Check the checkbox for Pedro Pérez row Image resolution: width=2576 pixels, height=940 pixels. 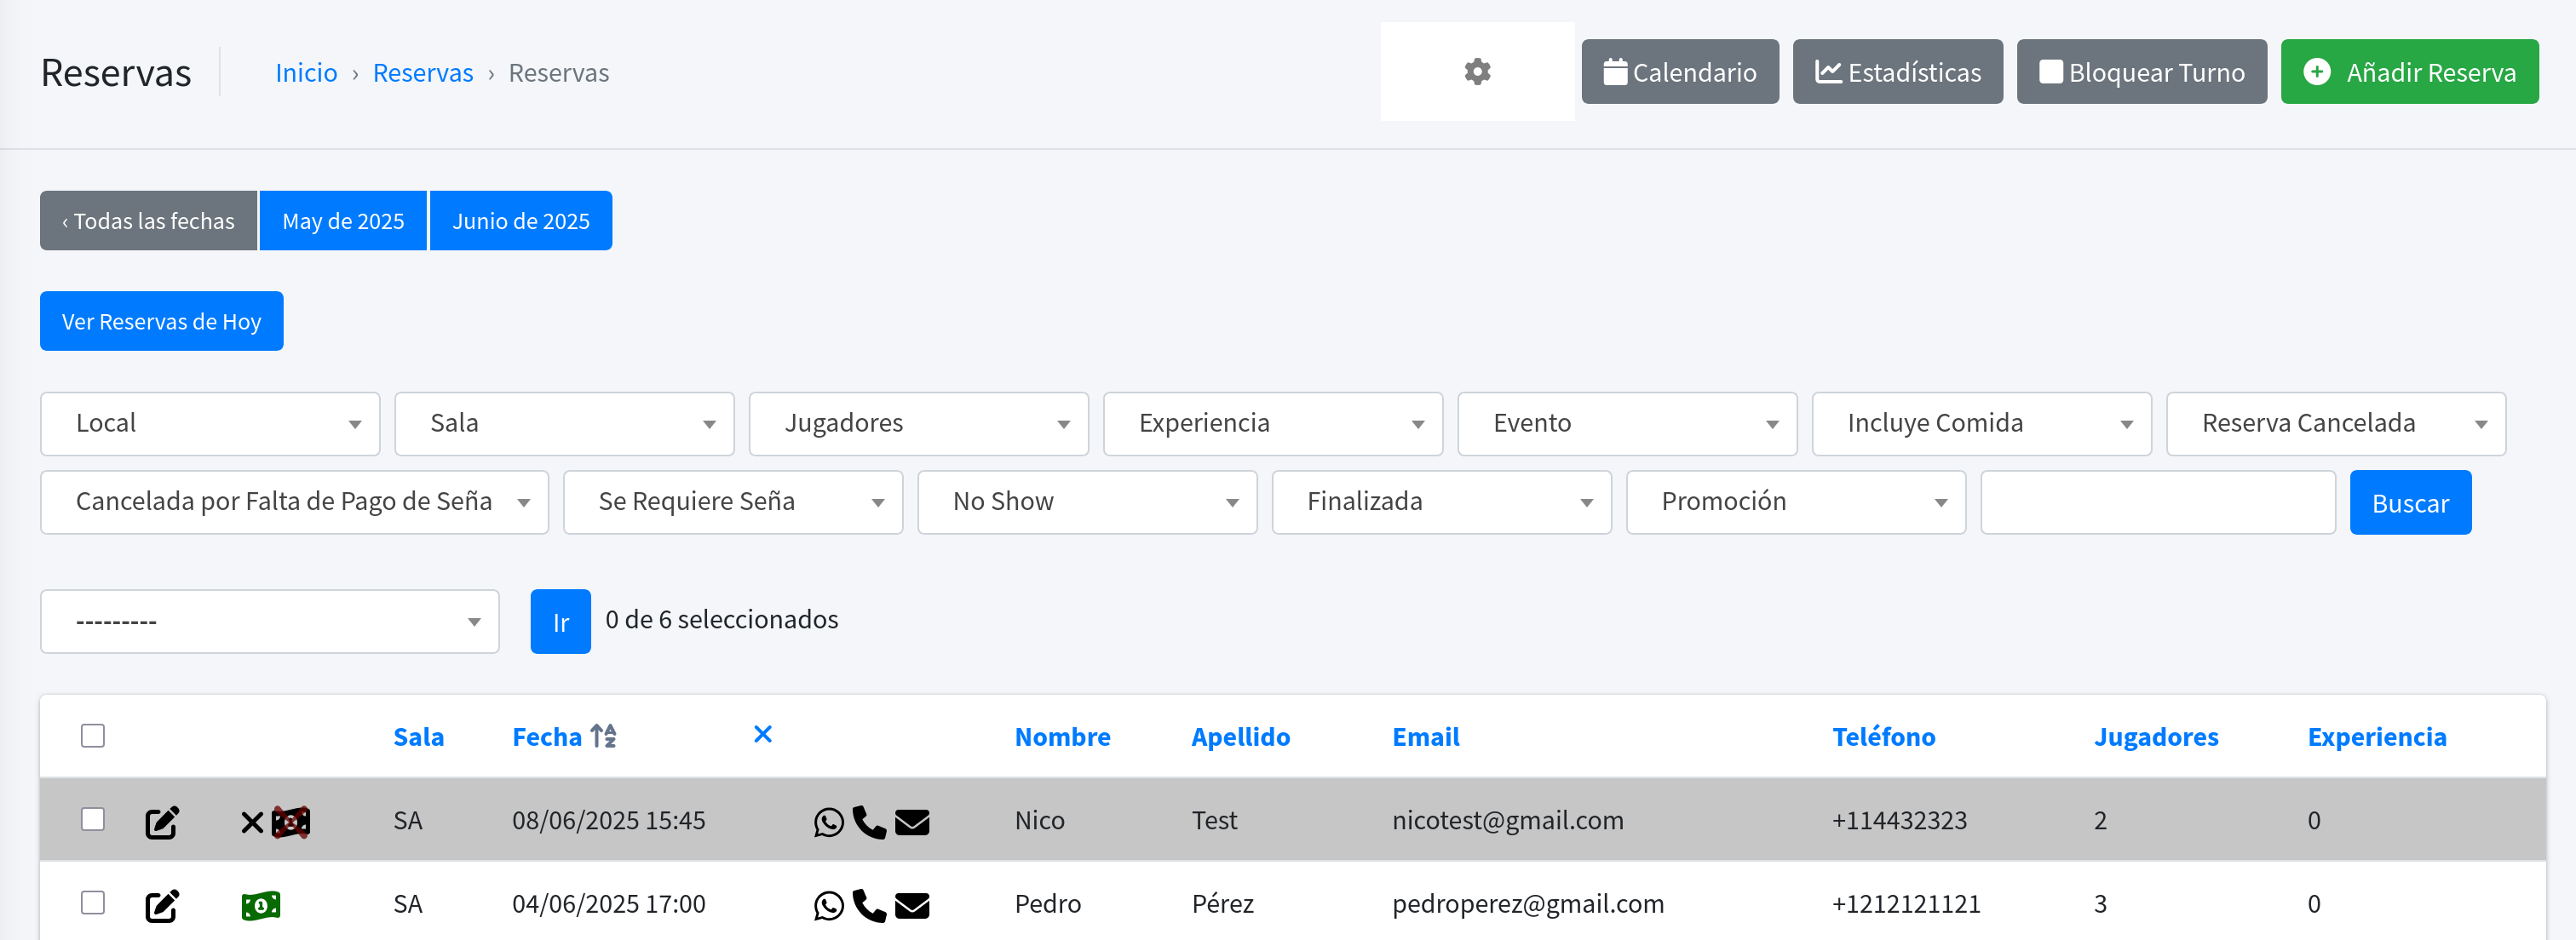pos(93,903)
